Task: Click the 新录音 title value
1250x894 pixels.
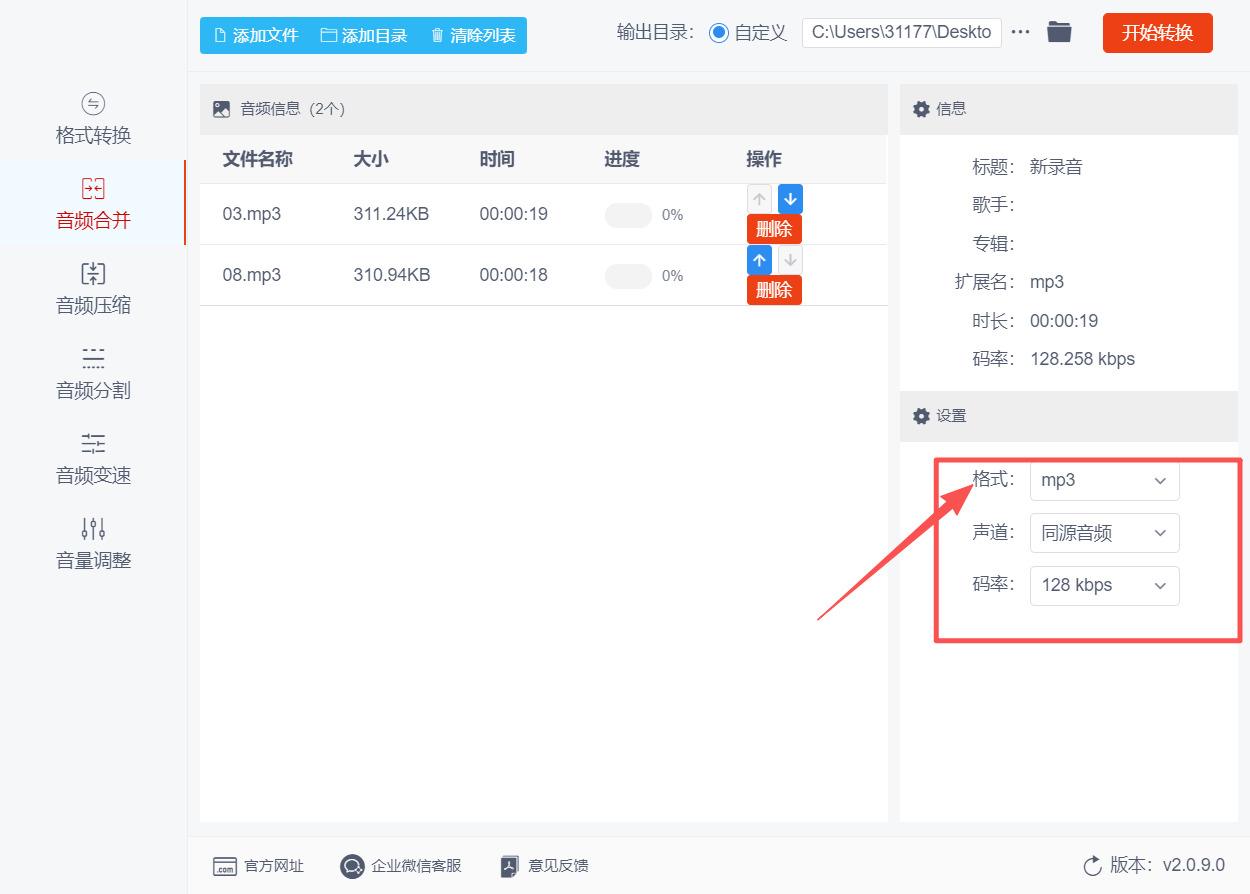Action: [1056, 167]
